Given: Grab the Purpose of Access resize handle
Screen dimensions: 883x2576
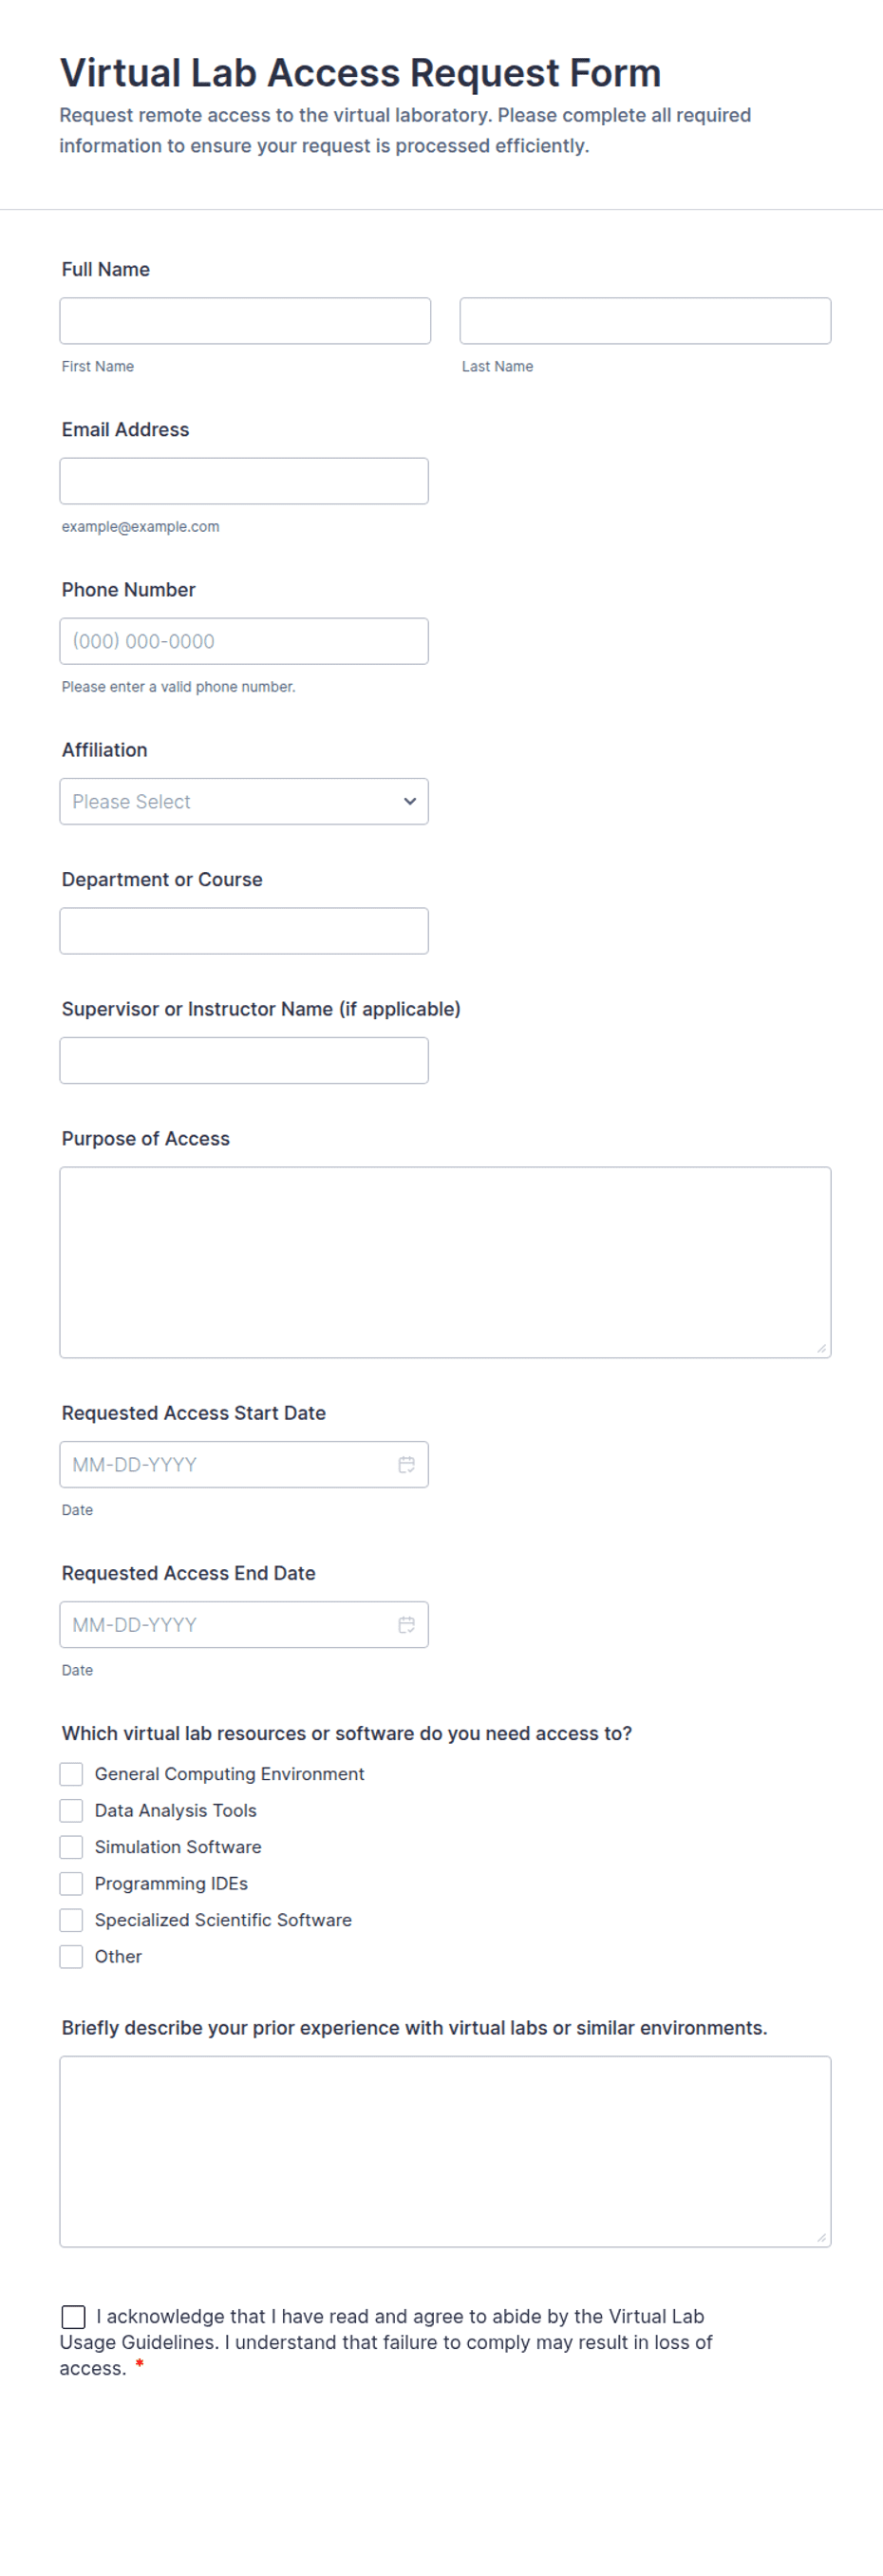Looking at the screenshot, I should click(x=821, y=1348).
